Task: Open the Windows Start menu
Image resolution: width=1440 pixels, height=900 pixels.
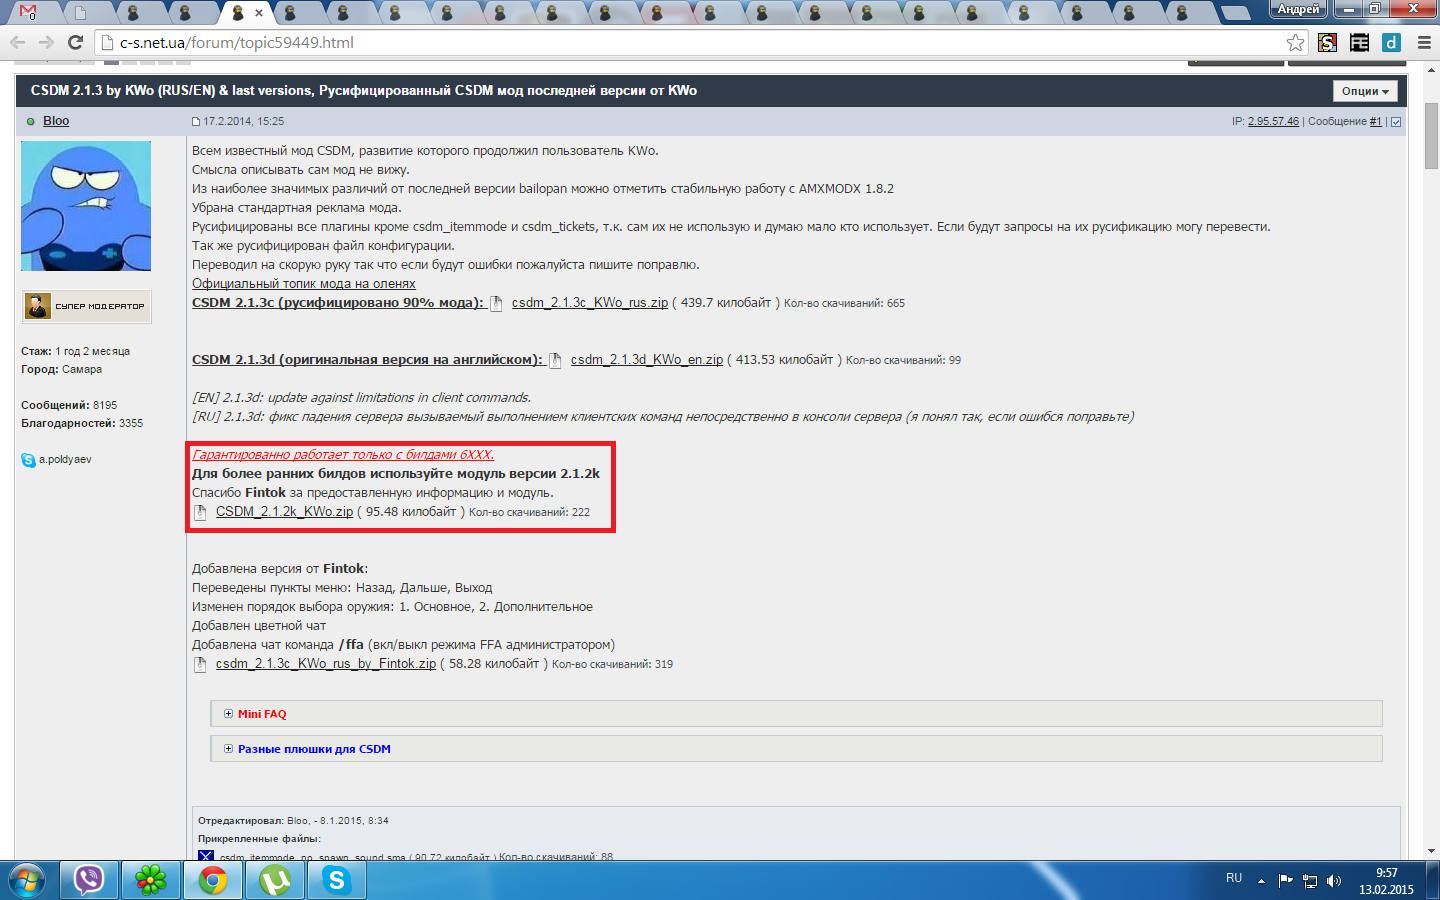Action: [27, 880]
